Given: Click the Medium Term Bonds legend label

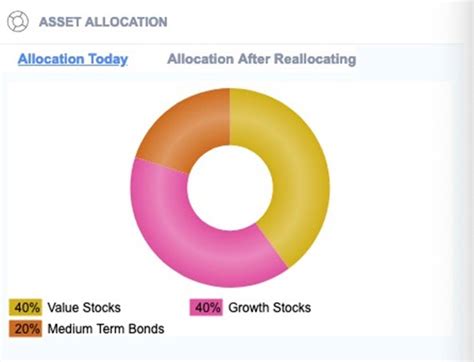Looking at the screenshot, I should tap(106, 329).
